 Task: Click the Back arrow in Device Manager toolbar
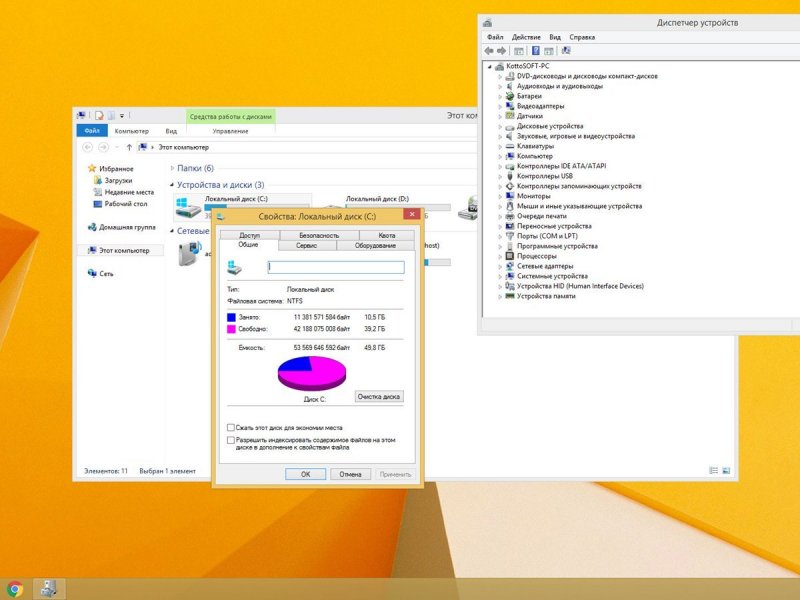(489, 51)
